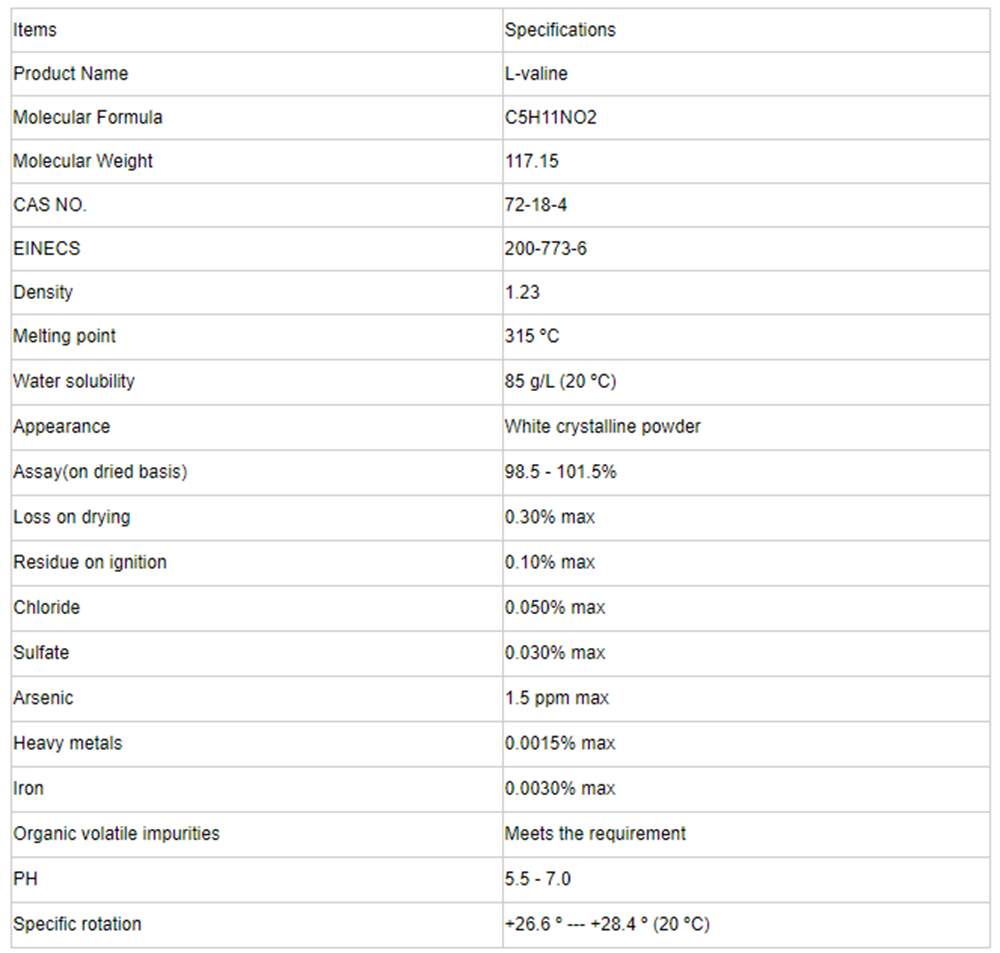
Task: Click the EINECS value 200-773-6
Action: pos(545,248)
